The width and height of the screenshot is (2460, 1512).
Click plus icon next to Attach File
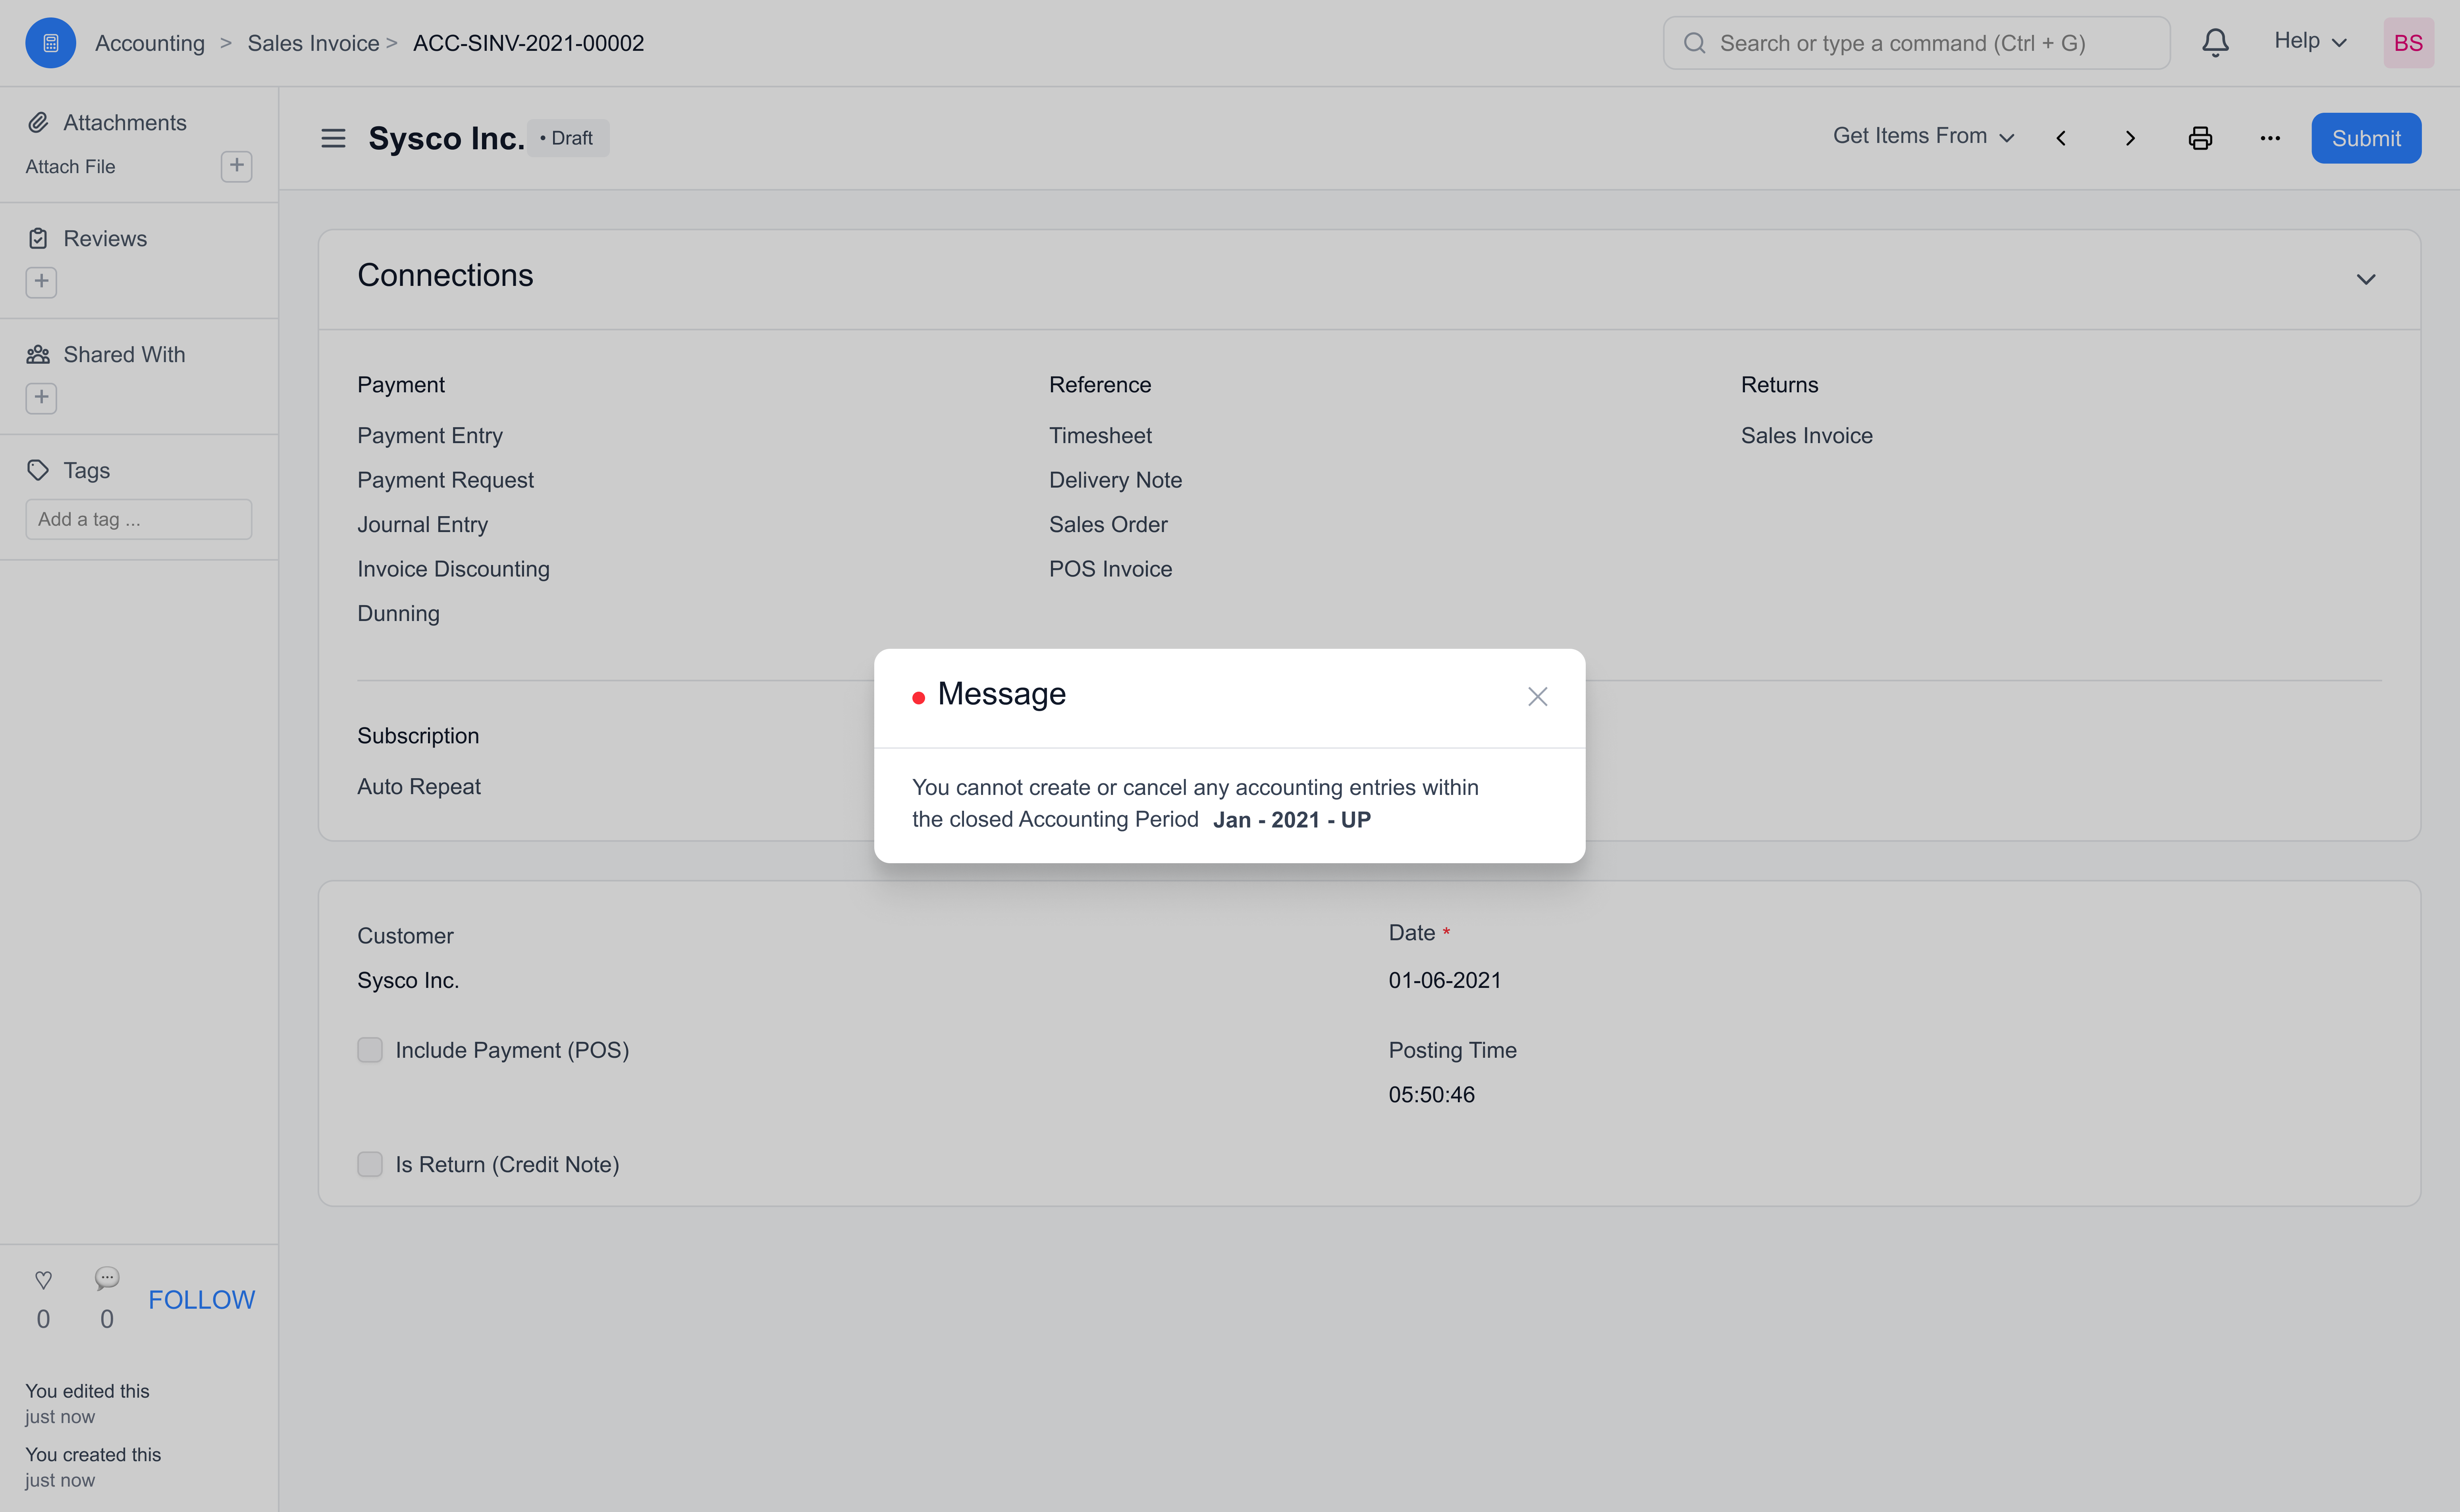click(x=236, y=165)
